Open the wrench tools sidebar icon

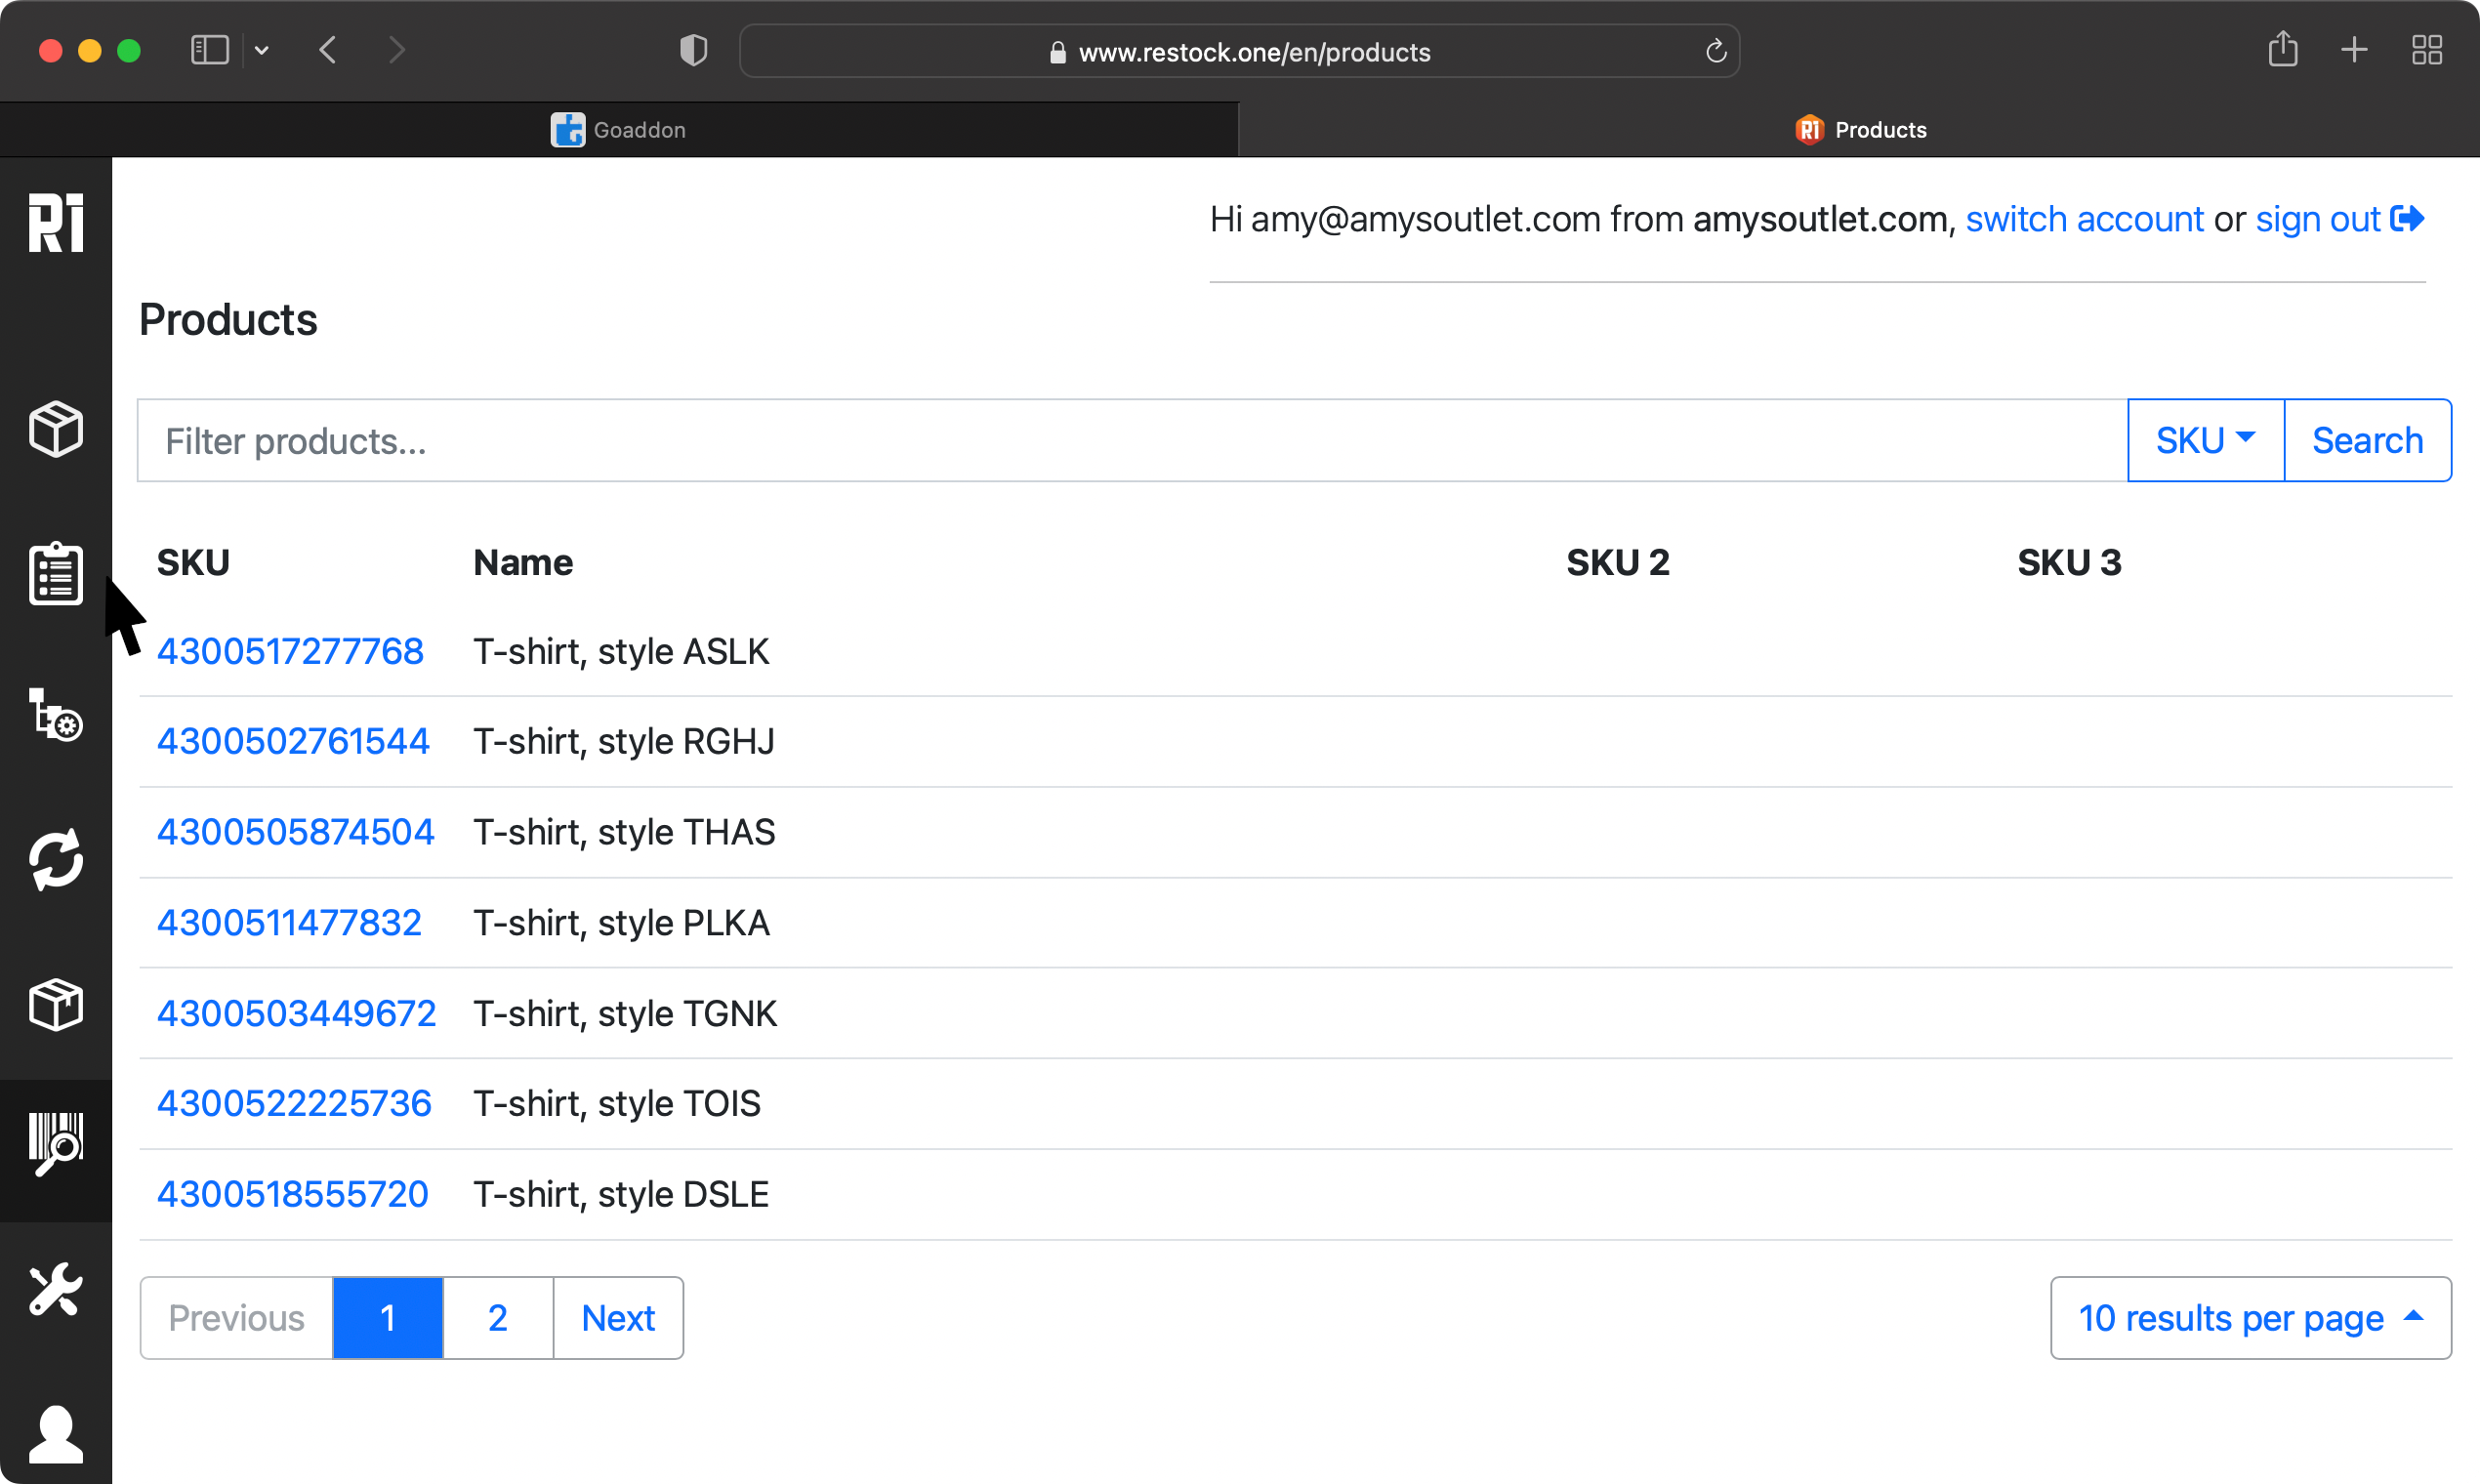pyautogui.click(x=56, y=1290)
